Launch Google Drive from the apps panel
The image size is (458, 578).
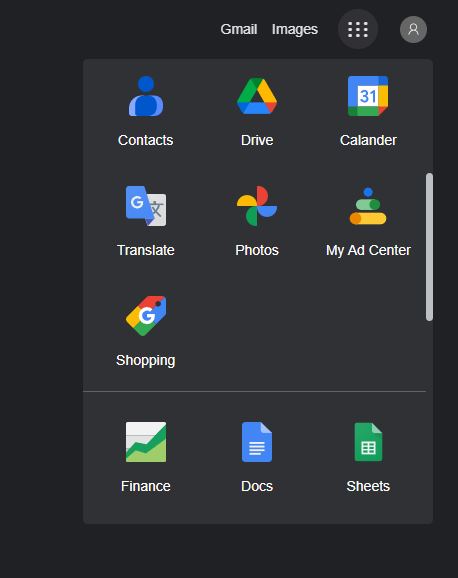point(257,96)
